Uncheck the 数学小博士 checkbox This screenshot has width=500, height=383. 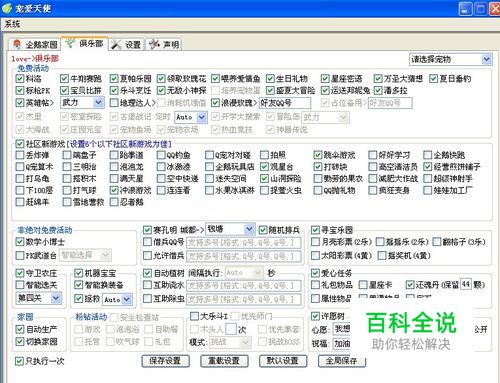[20, 242]
